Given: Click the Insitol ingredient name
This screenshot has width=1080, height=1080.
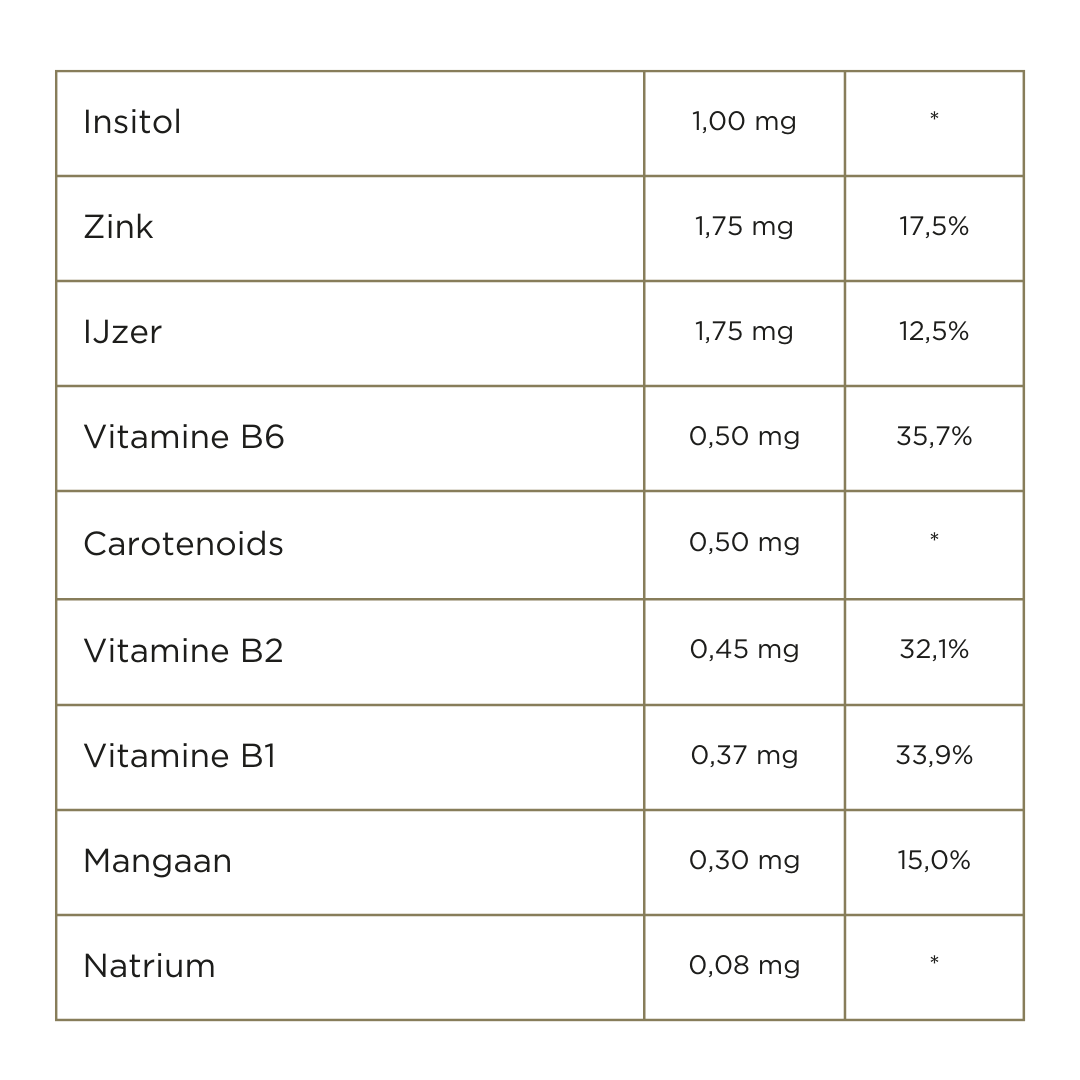Looking at the screenshot, I should [132, 122].
